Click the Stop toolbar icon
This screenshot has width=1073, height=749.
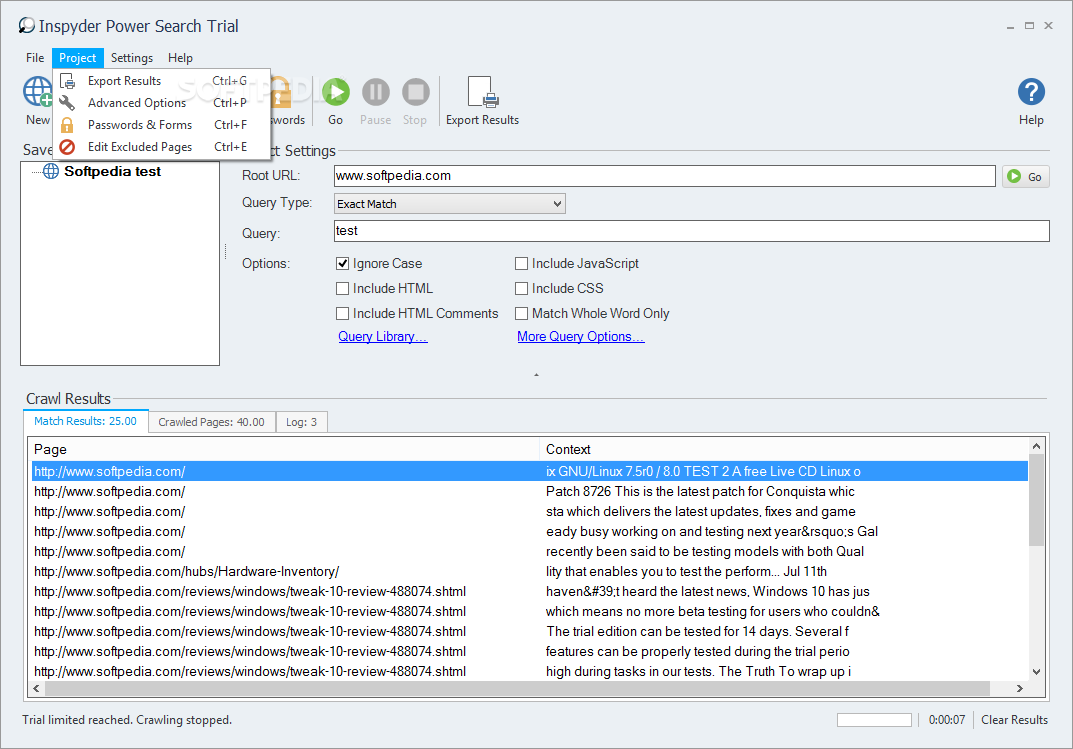coord(415,92)
